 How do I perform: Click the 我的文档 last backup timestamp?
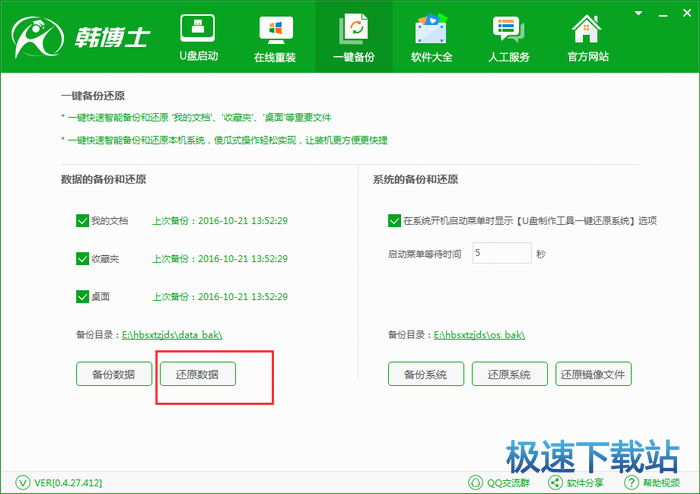click(x=220, y=221)
